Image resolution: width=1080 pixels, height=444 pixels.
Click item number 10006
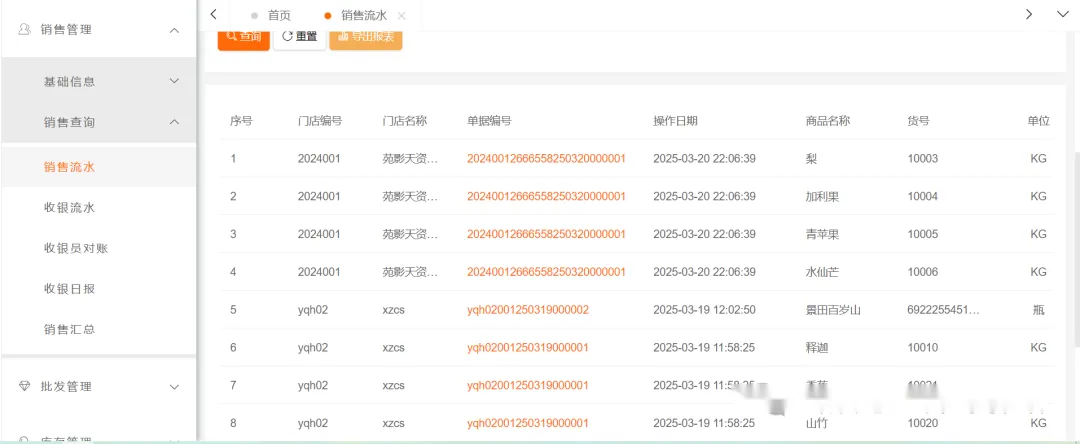pos(923,272)
